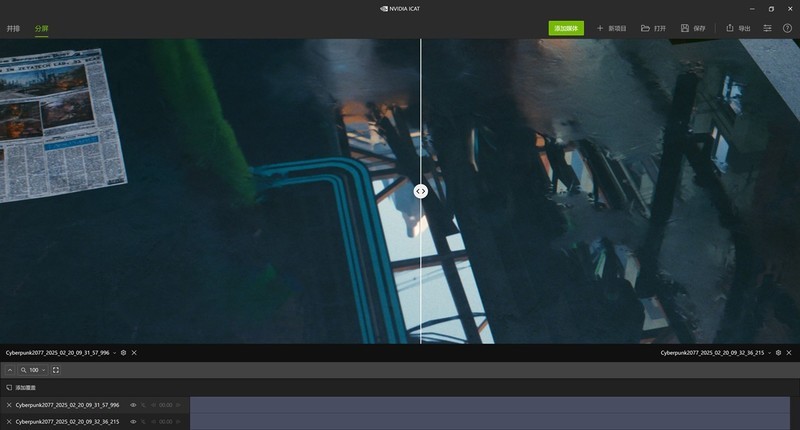Minimize the NVIDIA ICAT window
Viewport: 800px width, 430px height.
point(752,9)
